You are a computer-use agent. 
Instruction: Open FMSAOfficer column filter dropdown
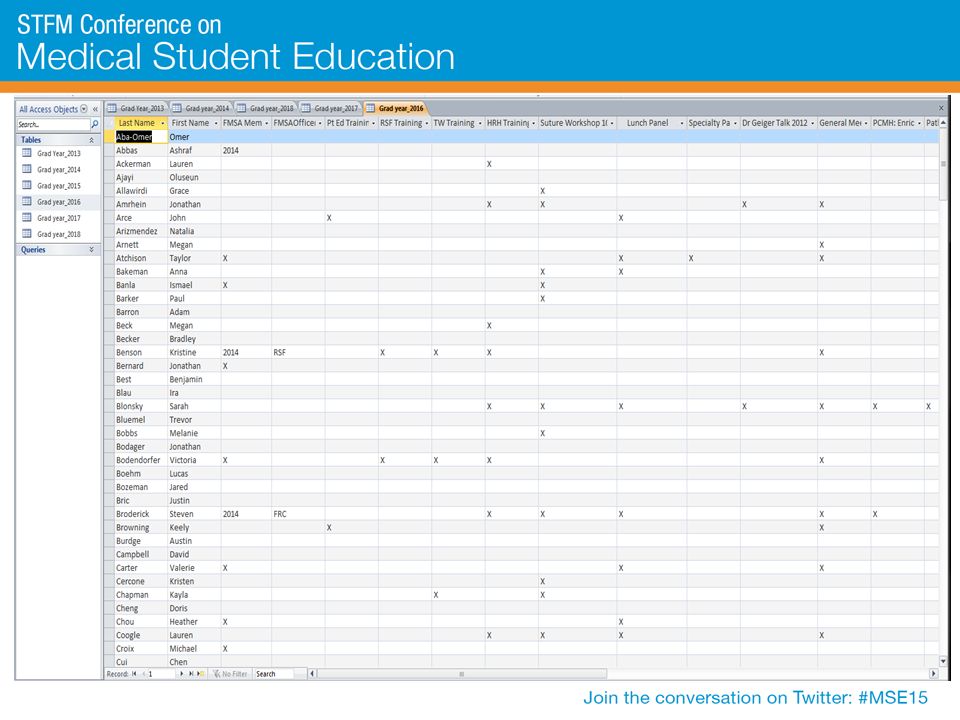[x=320, y=124]
